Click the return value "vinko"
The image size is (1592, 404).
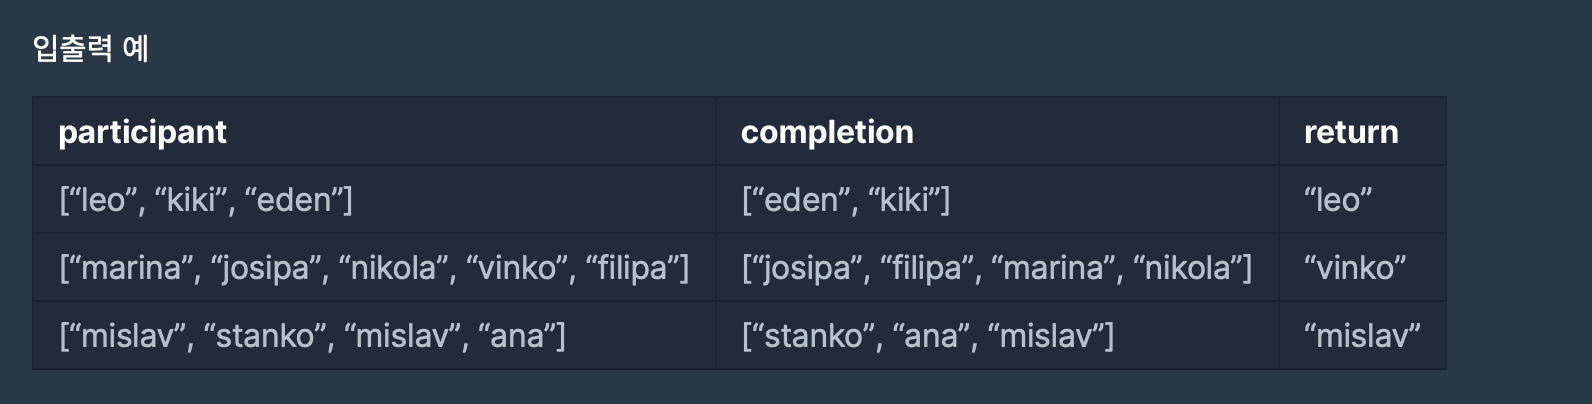click(x=1355, y=268)
